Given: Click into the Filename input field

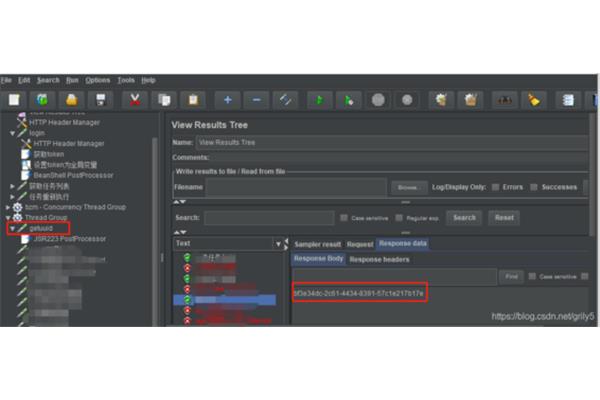Looking at the screenshot, I should point(297,188).
